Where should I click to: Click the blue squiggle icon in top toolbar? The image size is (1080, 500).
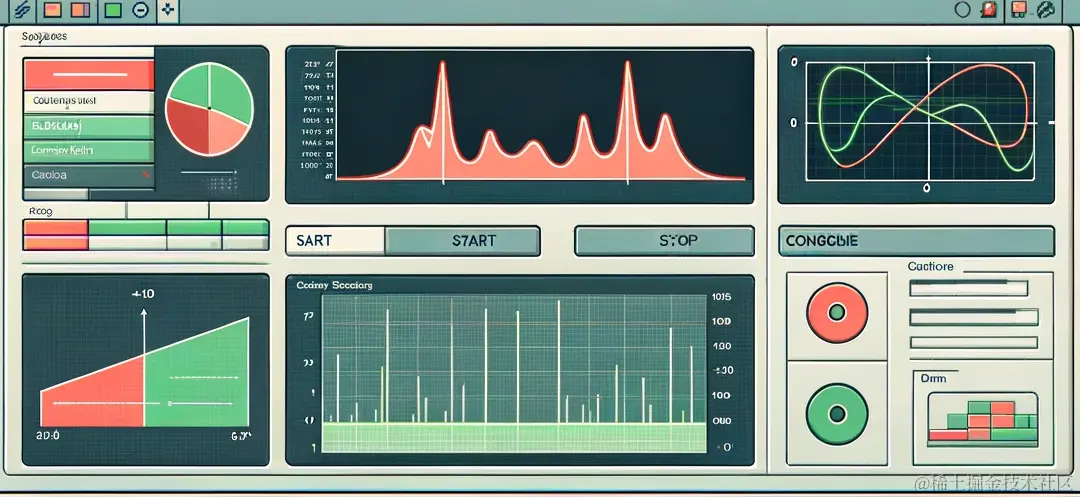21,10
